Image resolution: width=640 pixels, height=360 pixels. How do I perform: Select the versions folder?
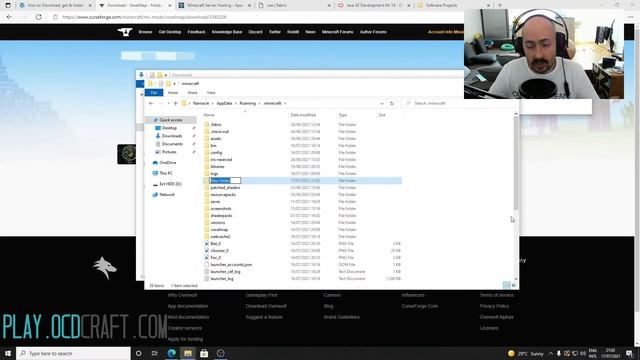218,223
